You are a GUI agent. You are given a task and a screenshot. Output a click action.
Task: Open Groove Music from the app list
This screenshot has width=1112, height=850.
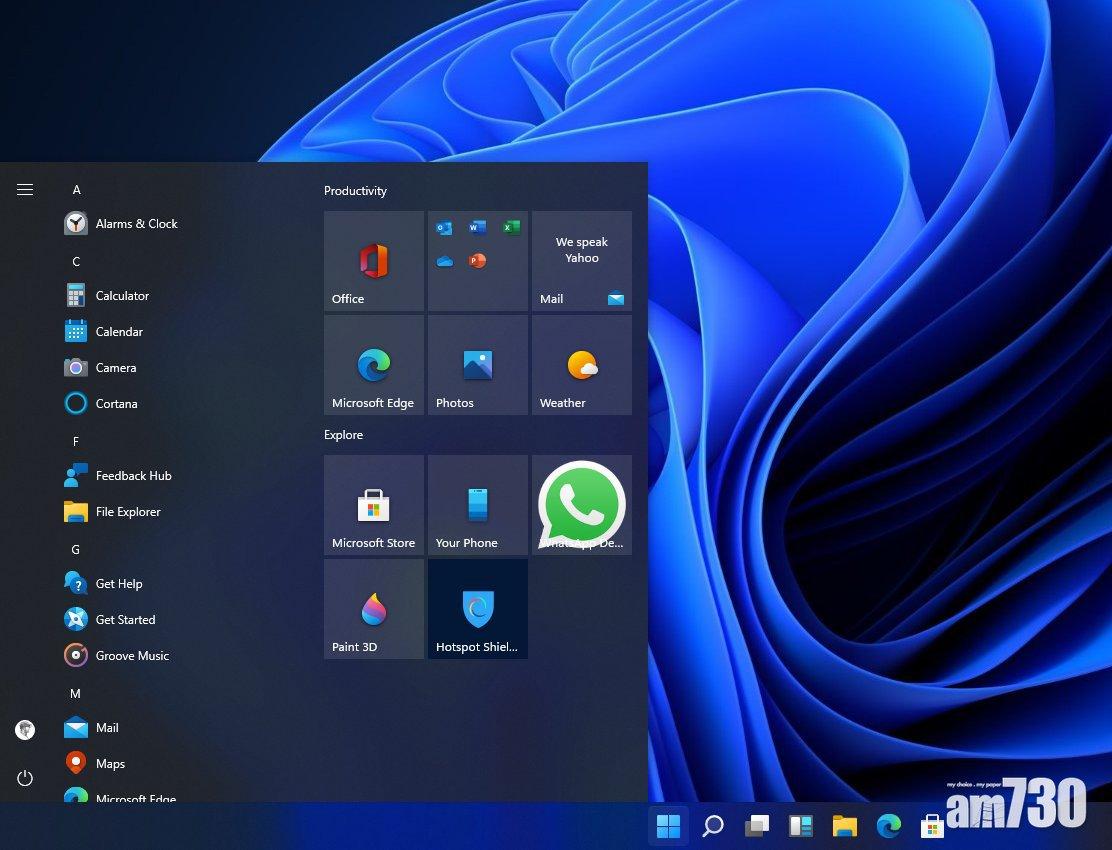tap(132, 656)
